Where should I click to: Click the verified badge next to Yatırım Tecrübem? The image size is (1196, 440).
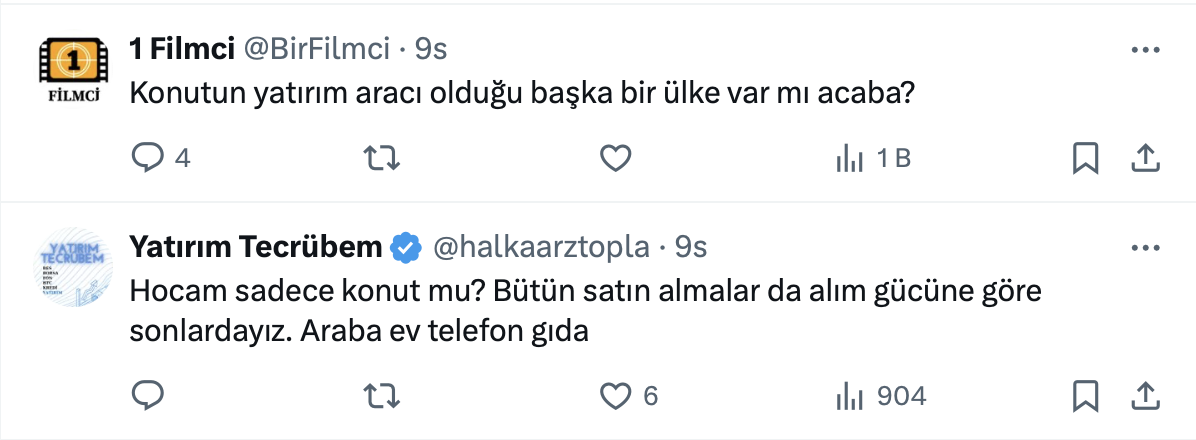tap(404, 247)
